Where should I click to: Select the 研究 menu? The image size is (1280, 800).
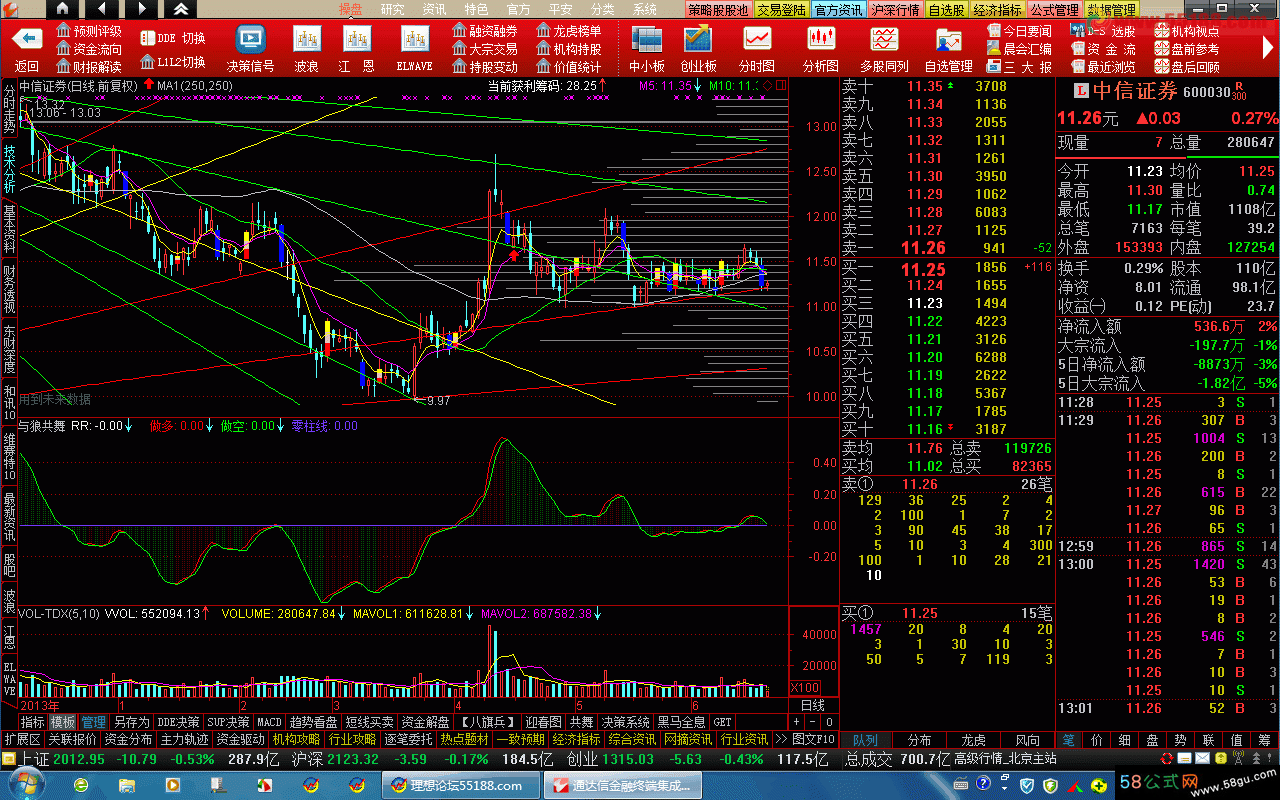click(393, 9)
